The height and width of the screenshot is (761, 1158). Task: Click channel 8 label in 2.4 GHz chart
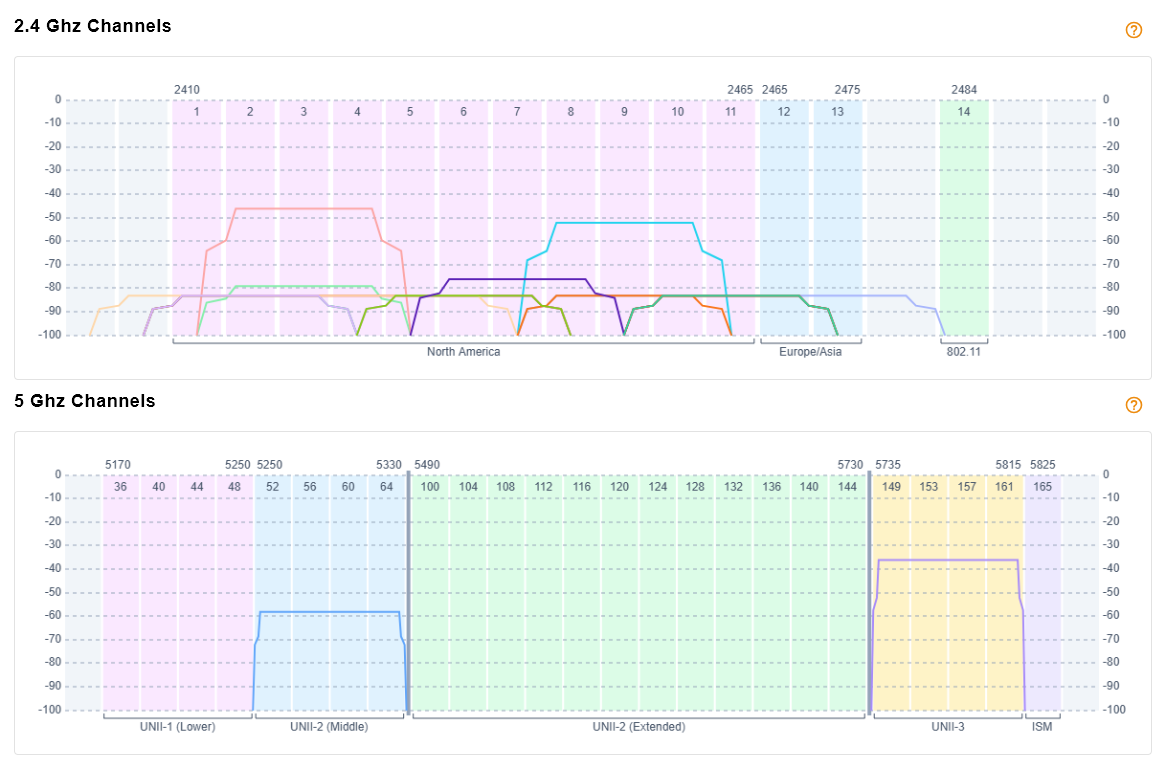click(x=571, y=112)
